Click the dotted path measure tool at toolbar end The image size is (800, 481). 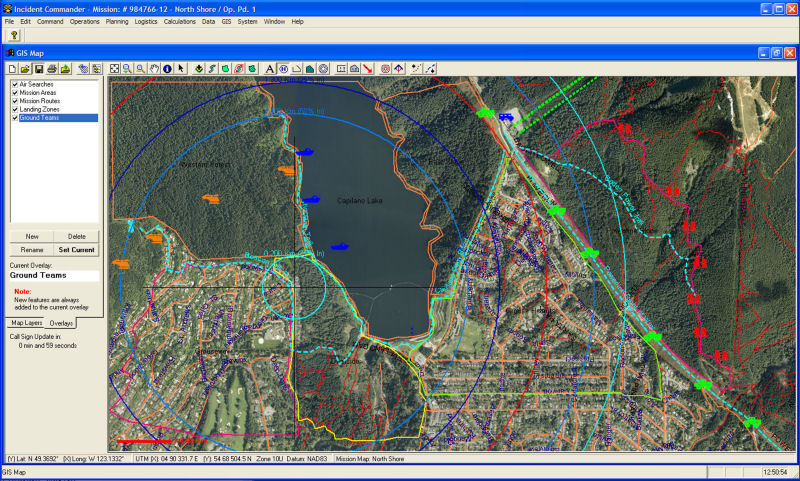(x=431, y=68)
